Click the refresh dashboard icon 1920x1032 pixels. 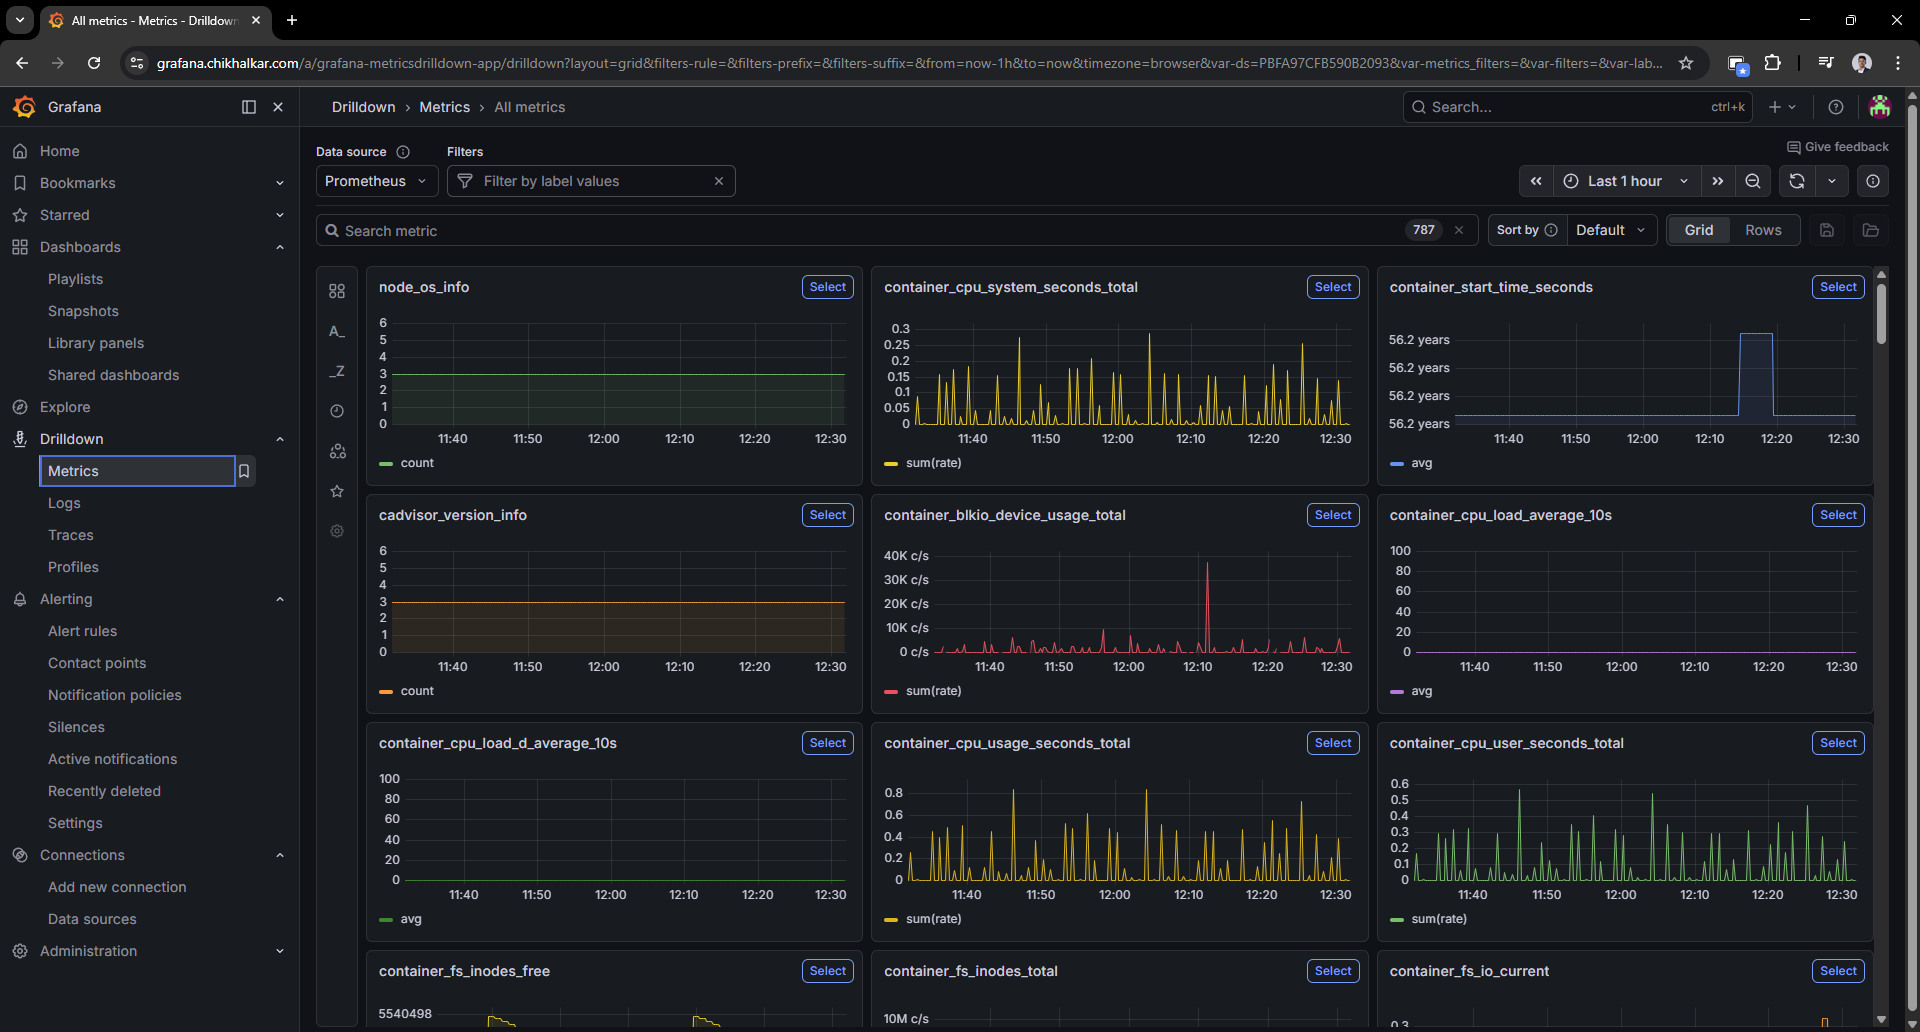(1797, 181)
